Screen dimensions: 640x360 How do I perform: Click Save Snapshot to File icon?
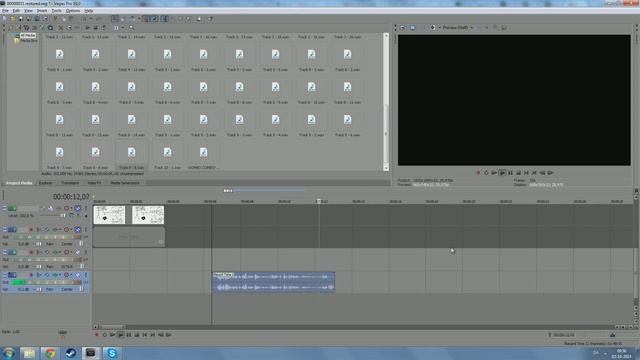point(504,28)
